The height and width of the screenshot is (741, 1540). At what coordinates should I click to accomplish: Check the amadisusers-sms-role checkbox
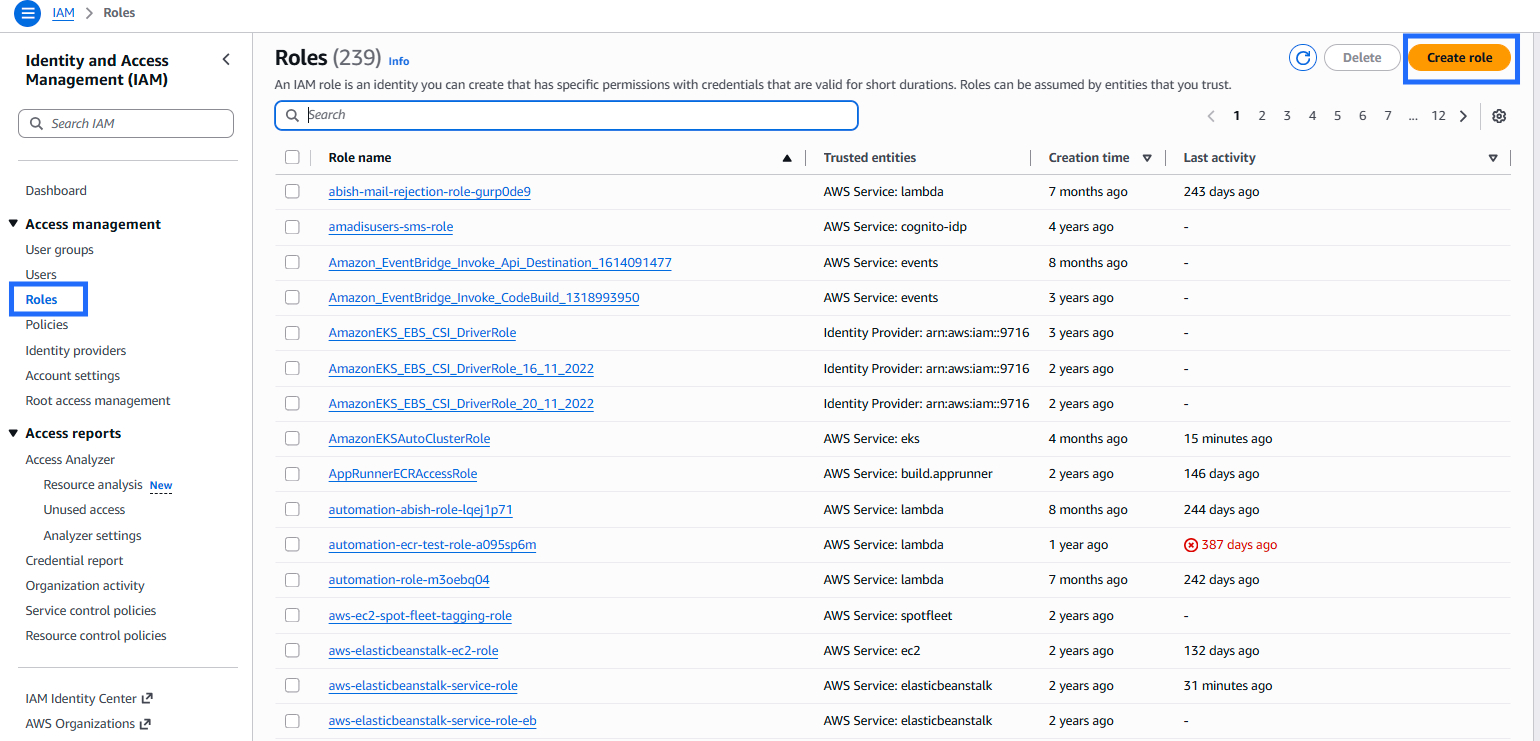coord(292,227)
